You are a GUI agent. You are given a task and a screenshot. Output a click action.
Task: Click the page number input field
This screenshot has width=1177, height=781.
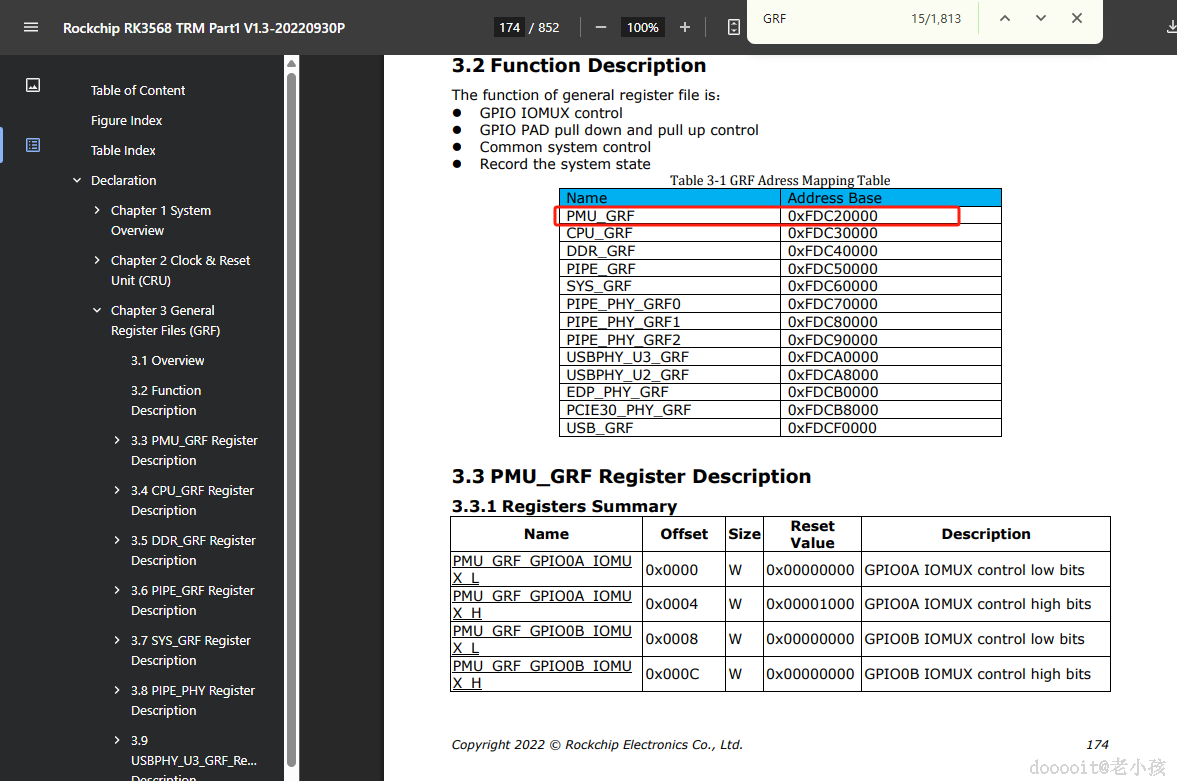[x=510, y=27]
